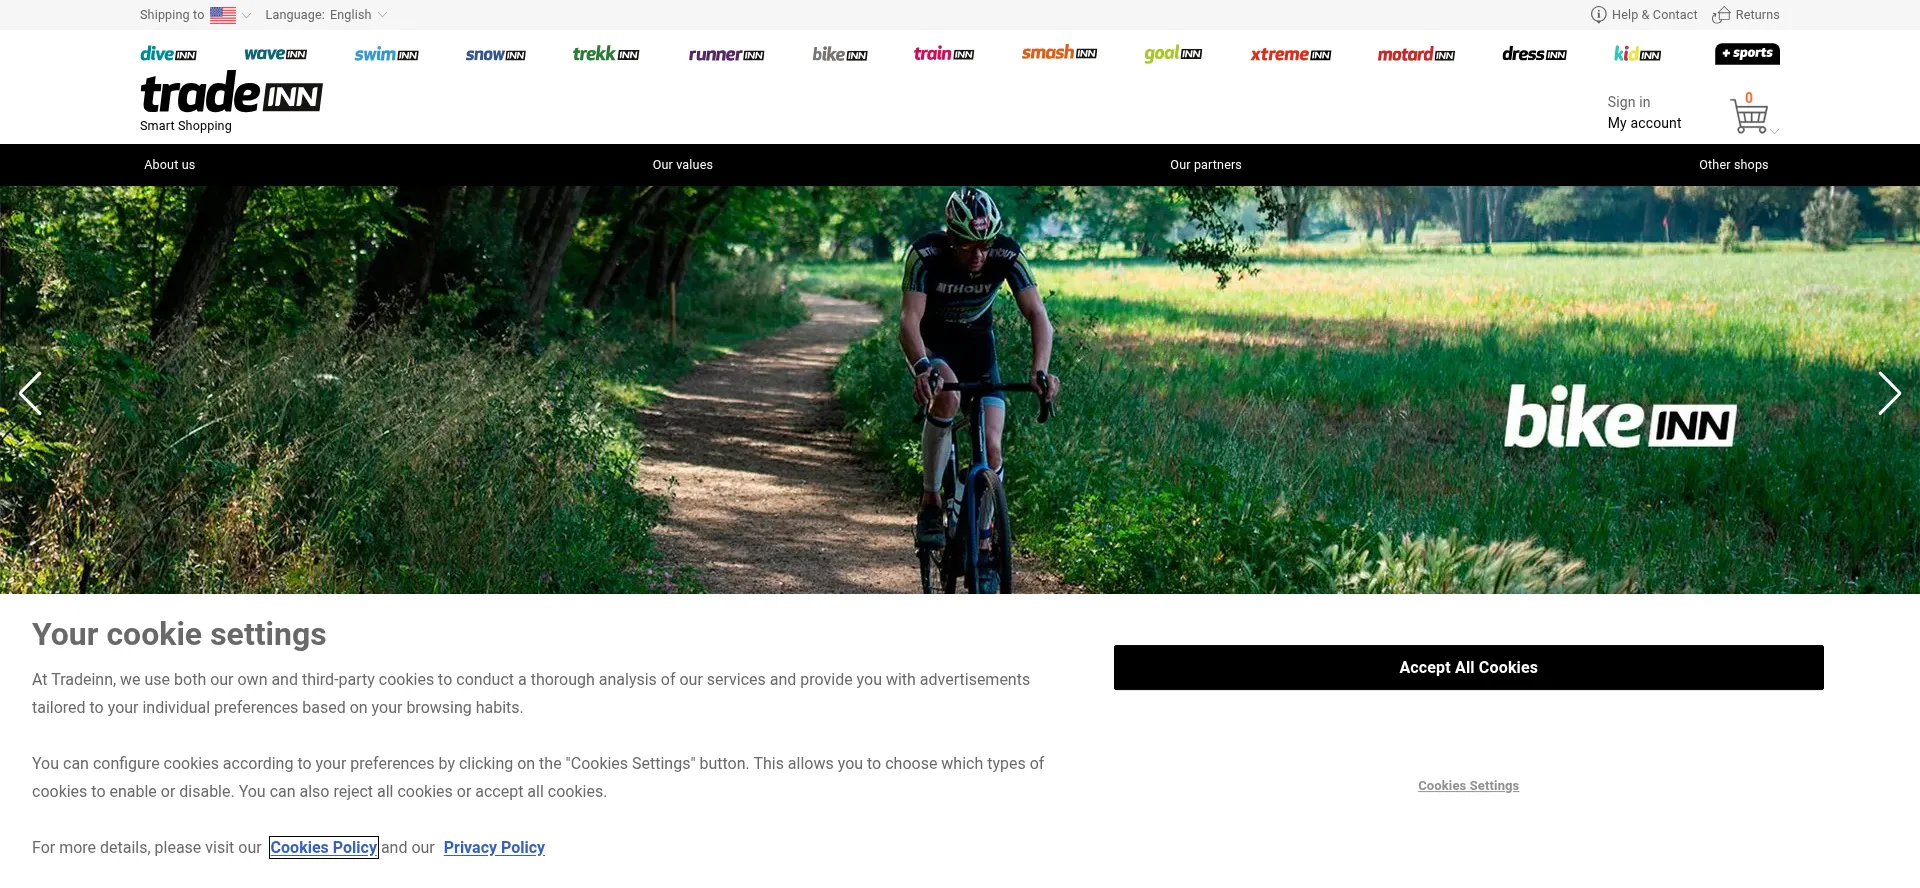
Task: Open the Privacy Policy link
Action: point(494,847)
